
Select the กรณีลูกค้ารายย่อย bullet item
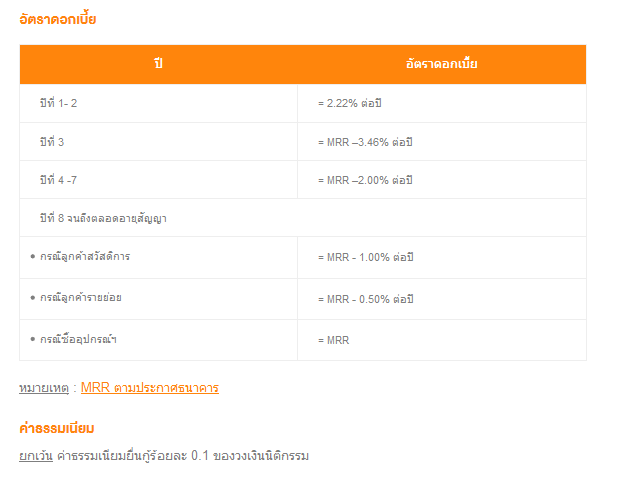[x=76, y=297]
